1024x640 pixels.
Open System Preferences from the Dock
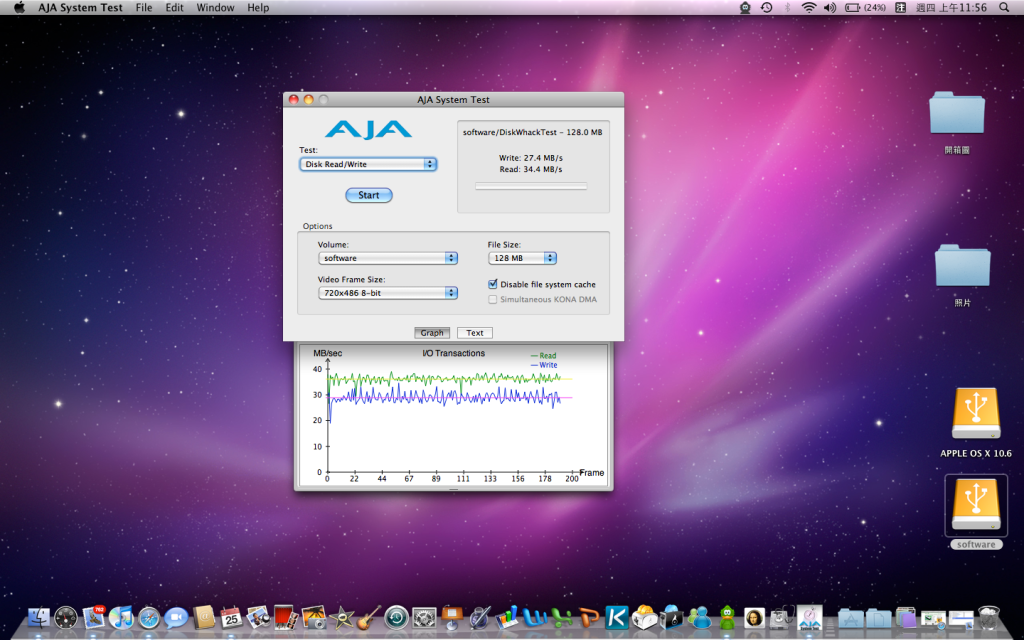424,616
